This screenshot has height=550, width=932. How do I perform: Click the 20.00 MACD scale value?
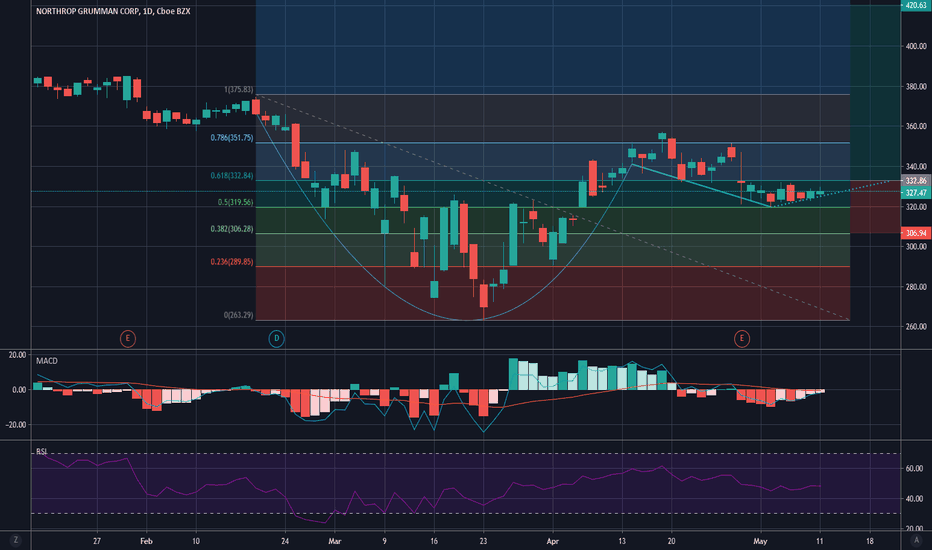[x=18, y=355]
